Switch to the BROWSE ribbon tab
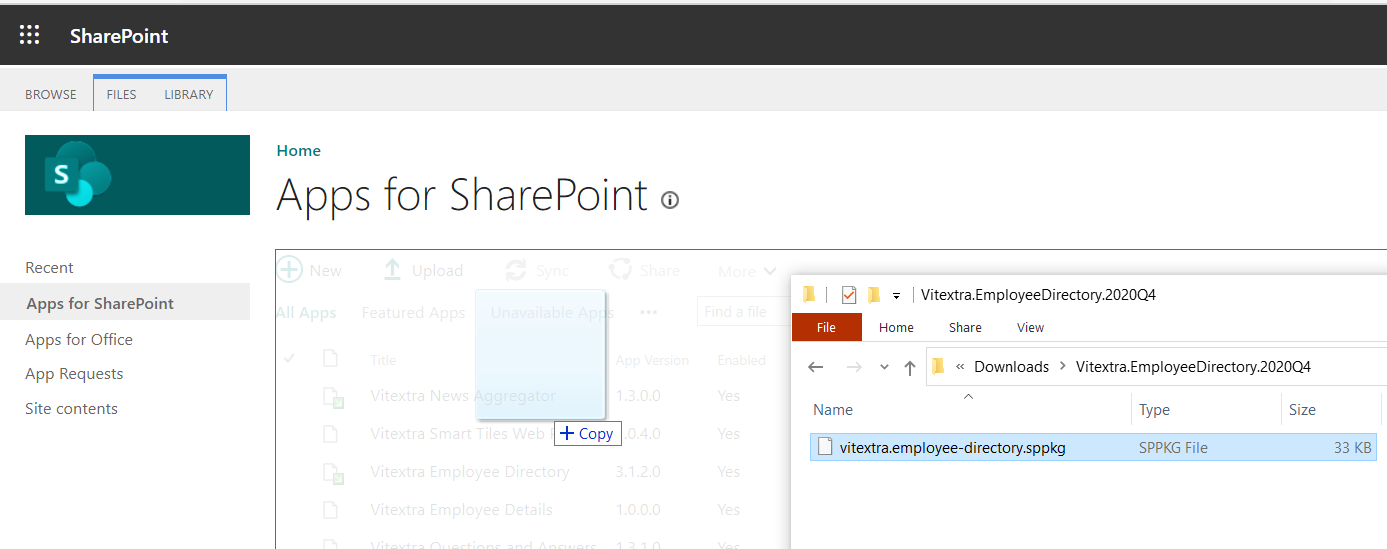1387x549 pixels. [51, 94]
